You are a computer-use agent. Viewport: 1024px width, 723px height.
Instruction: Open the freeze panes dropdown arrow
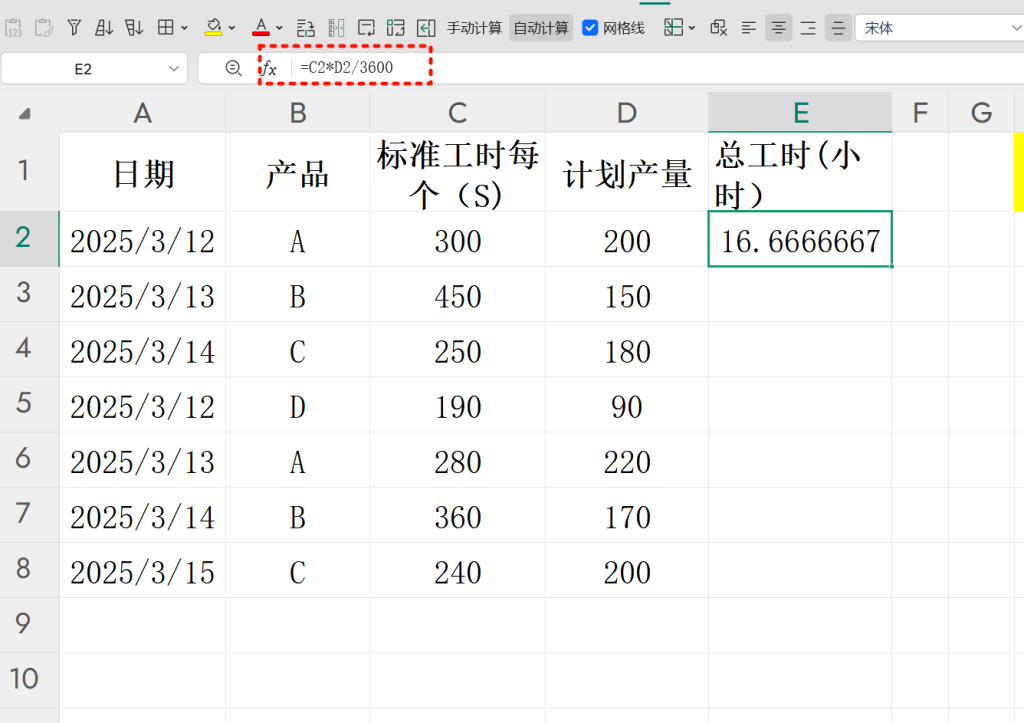[x=692, y=28]
